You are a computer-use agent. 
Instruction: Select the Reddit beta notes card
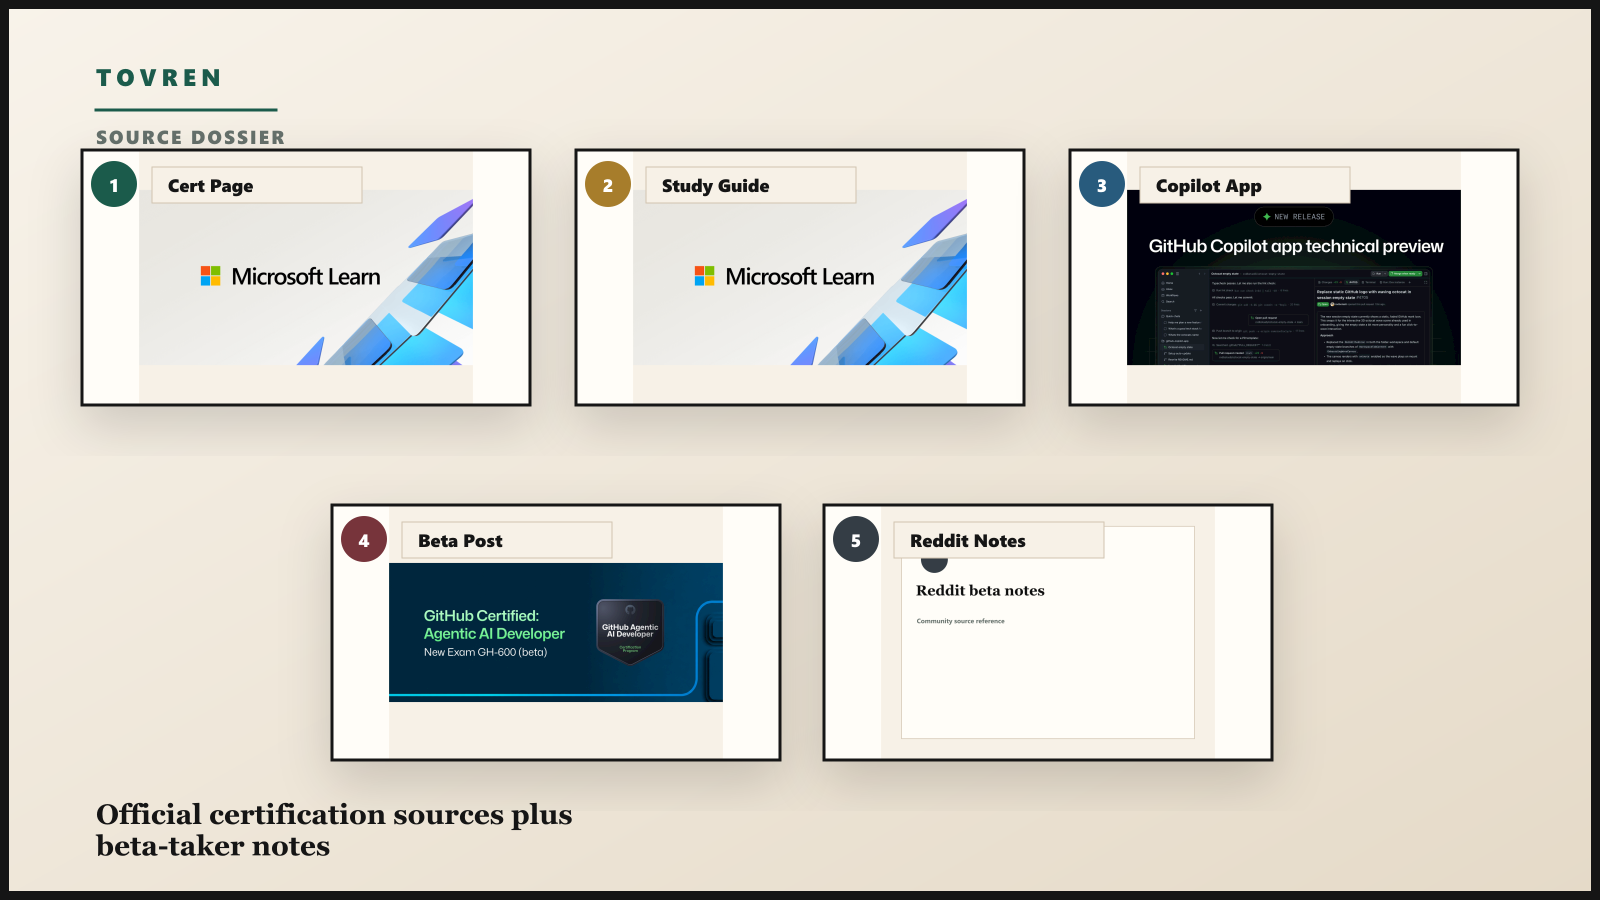(1048, 632)
